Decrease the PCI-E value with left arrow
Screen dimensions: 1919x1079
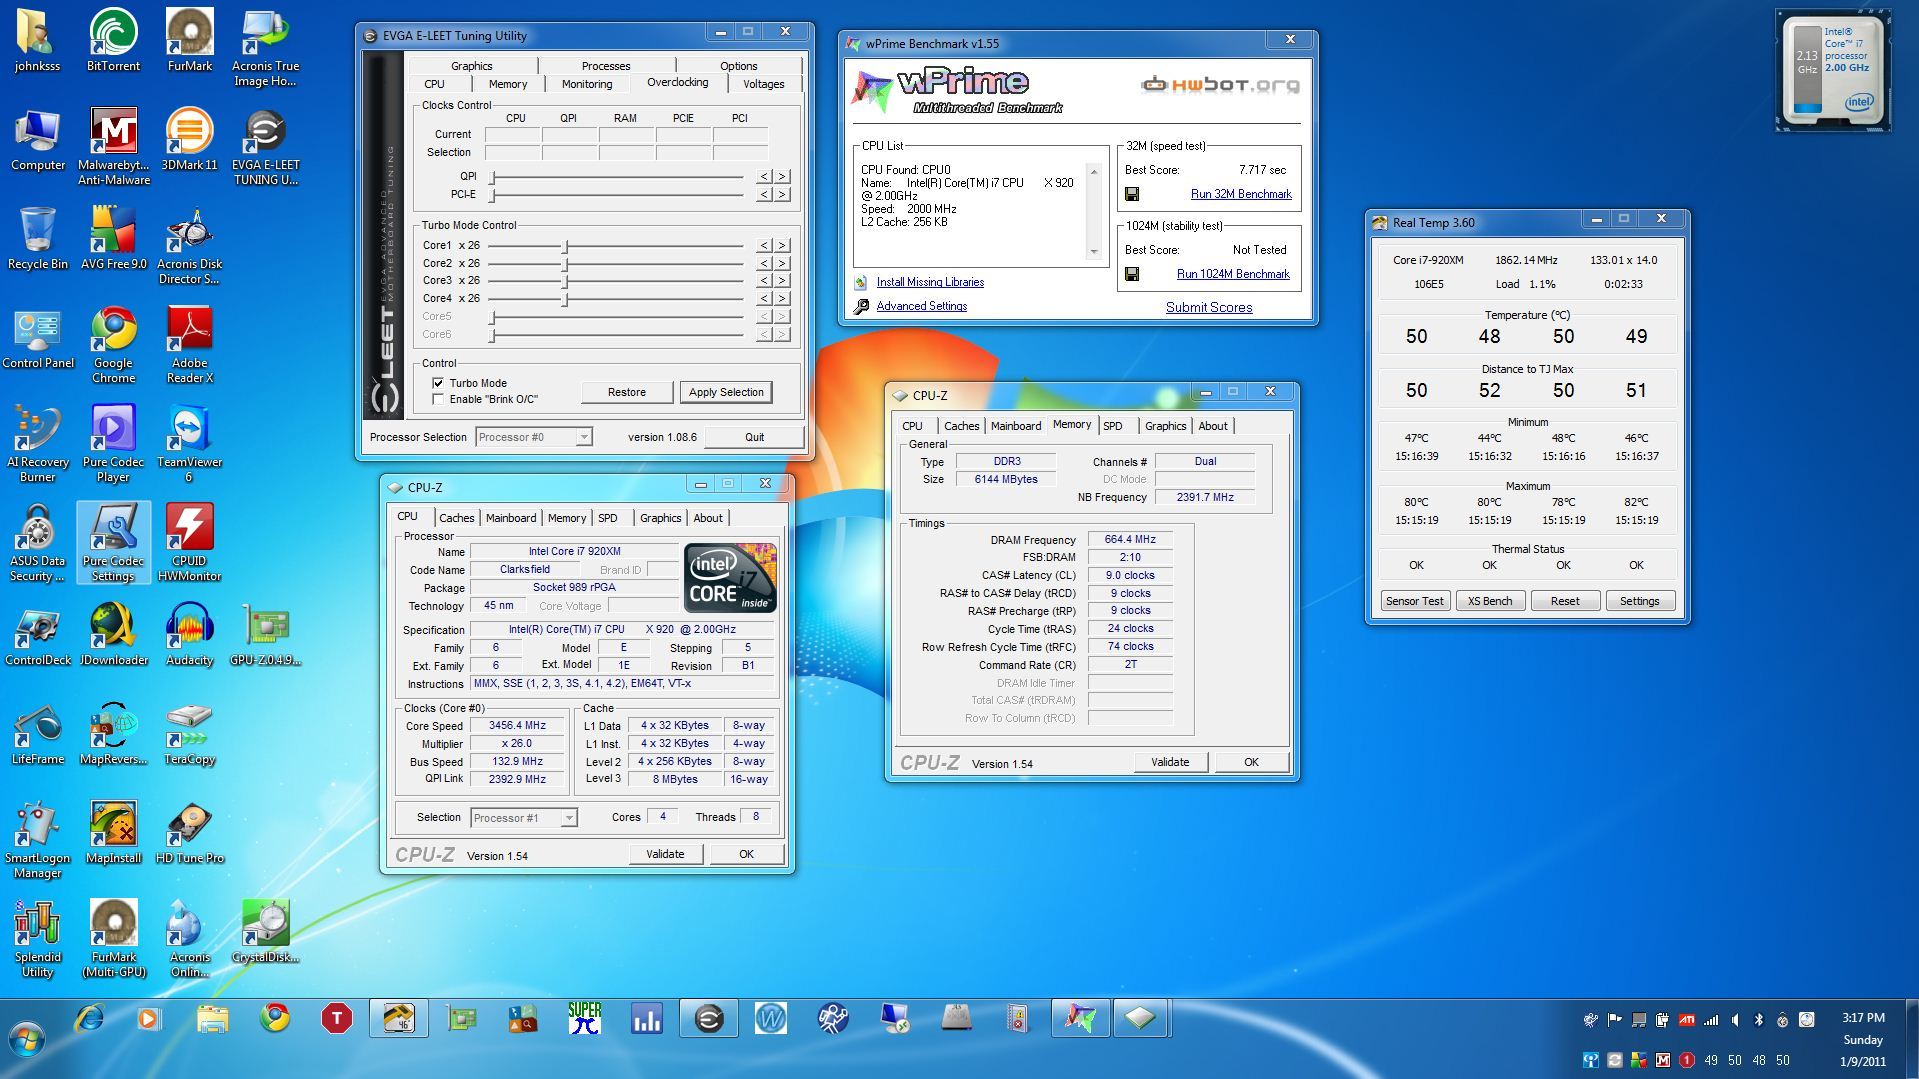point(764,194)
